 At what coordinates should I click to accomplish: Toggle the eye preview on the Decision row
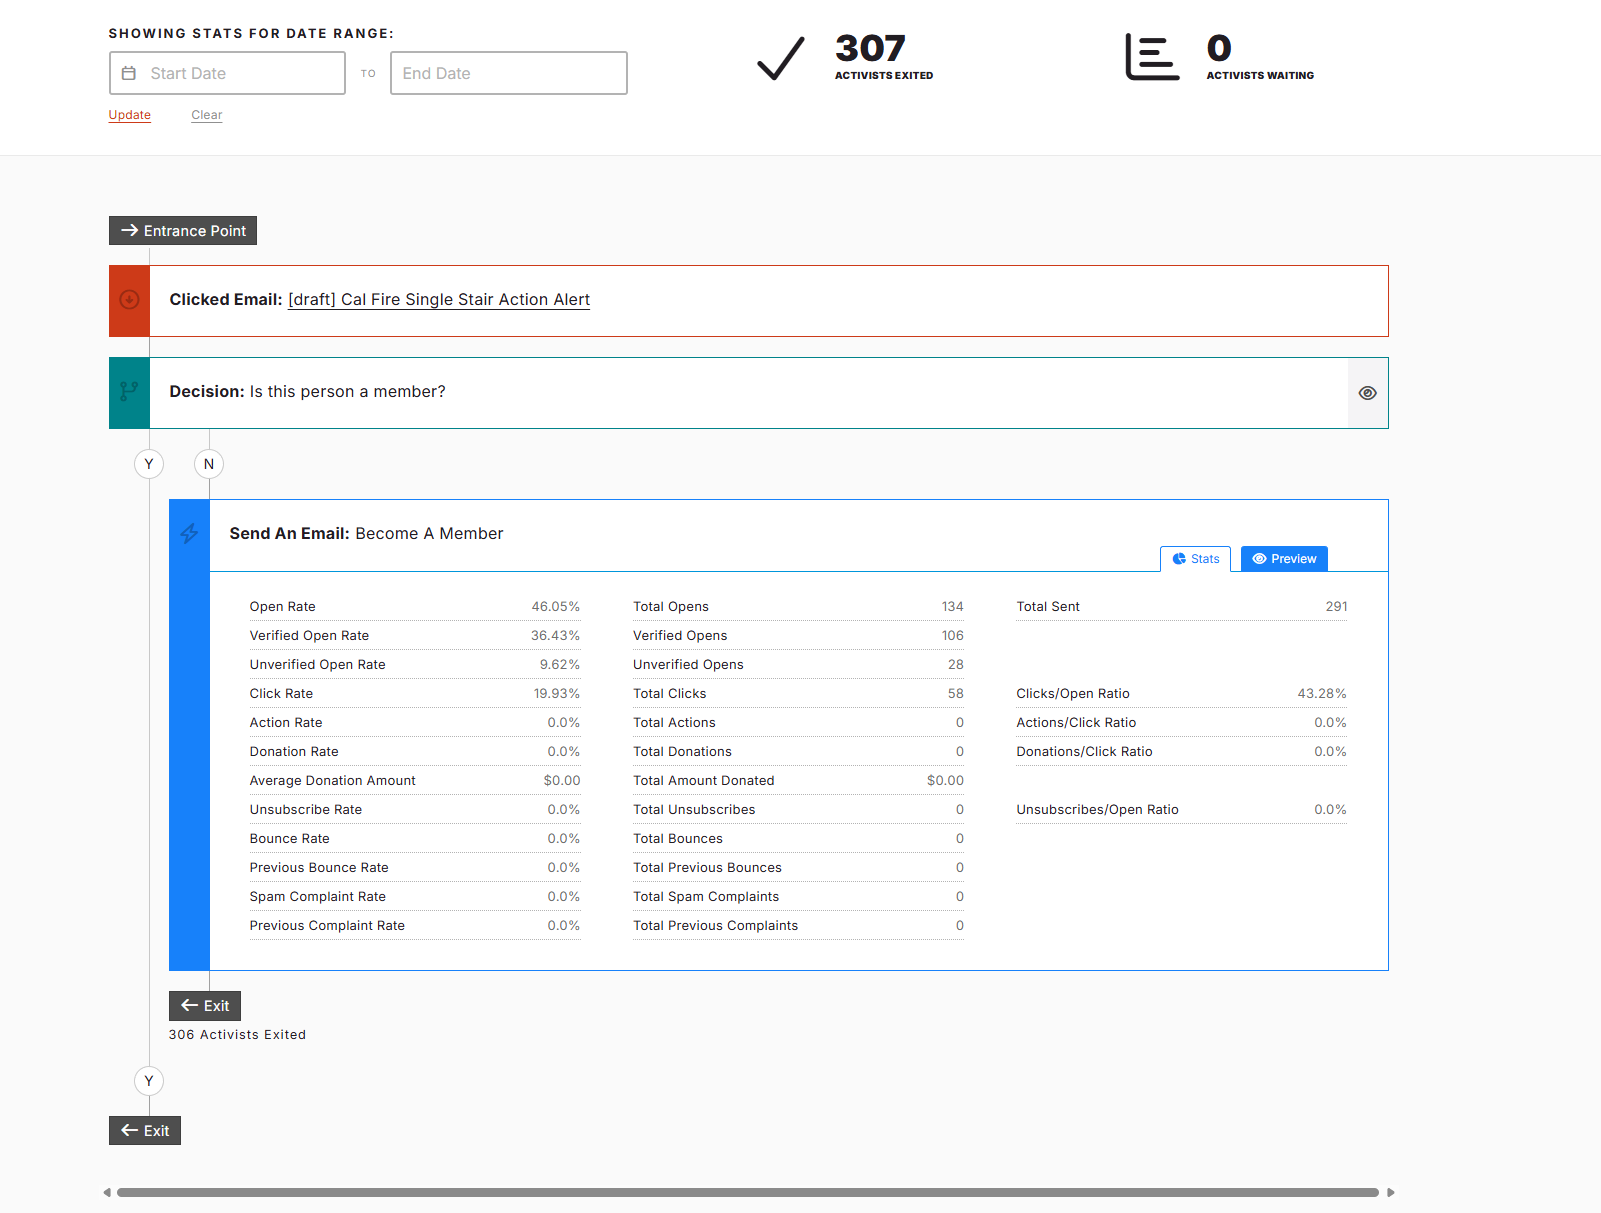point(1367,392)
